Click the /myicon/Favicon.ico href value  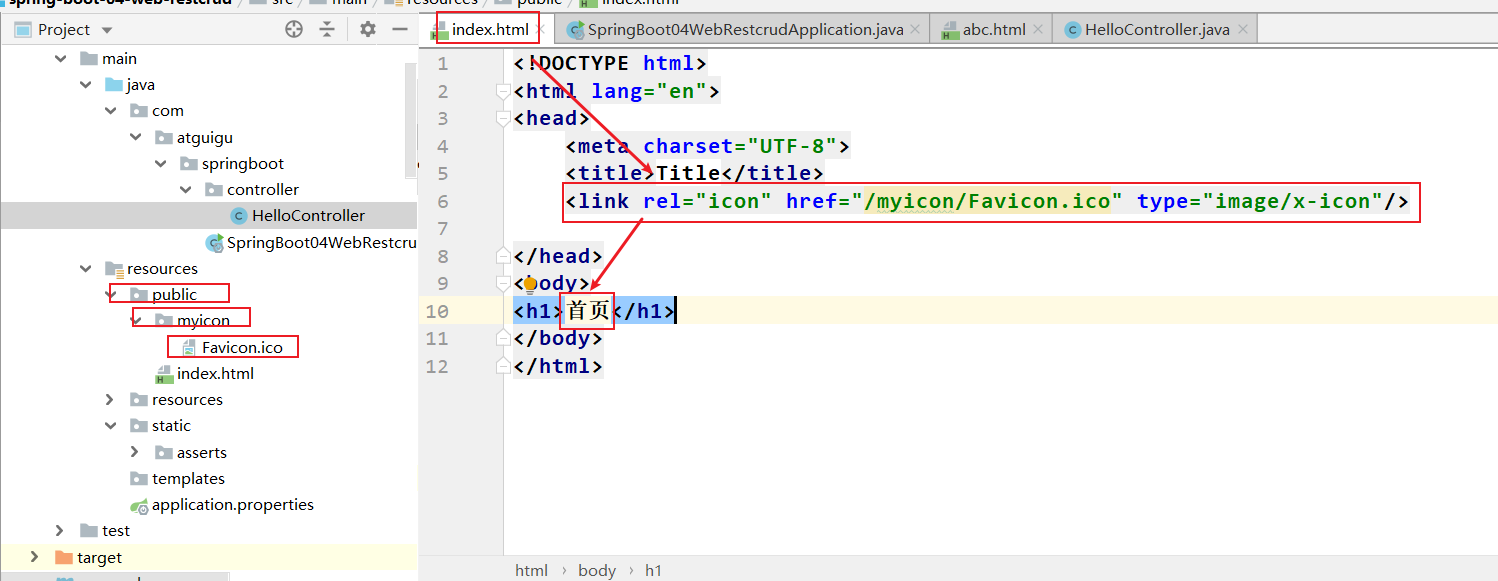click(987, 201)
